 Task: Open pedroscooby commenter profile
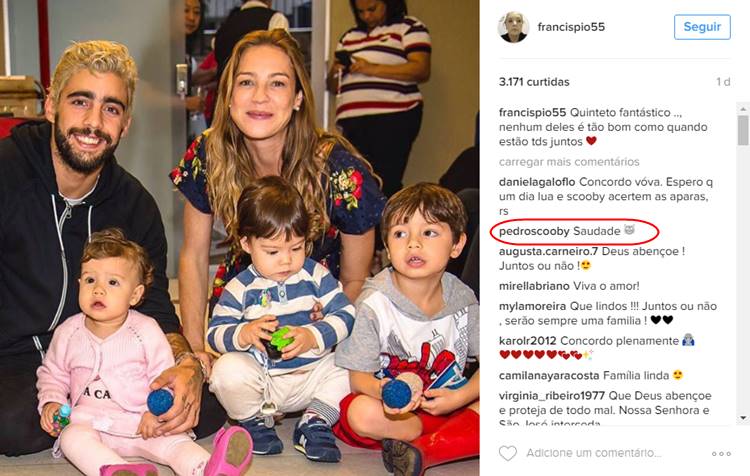pyautogui.click(x=534, y=232)
